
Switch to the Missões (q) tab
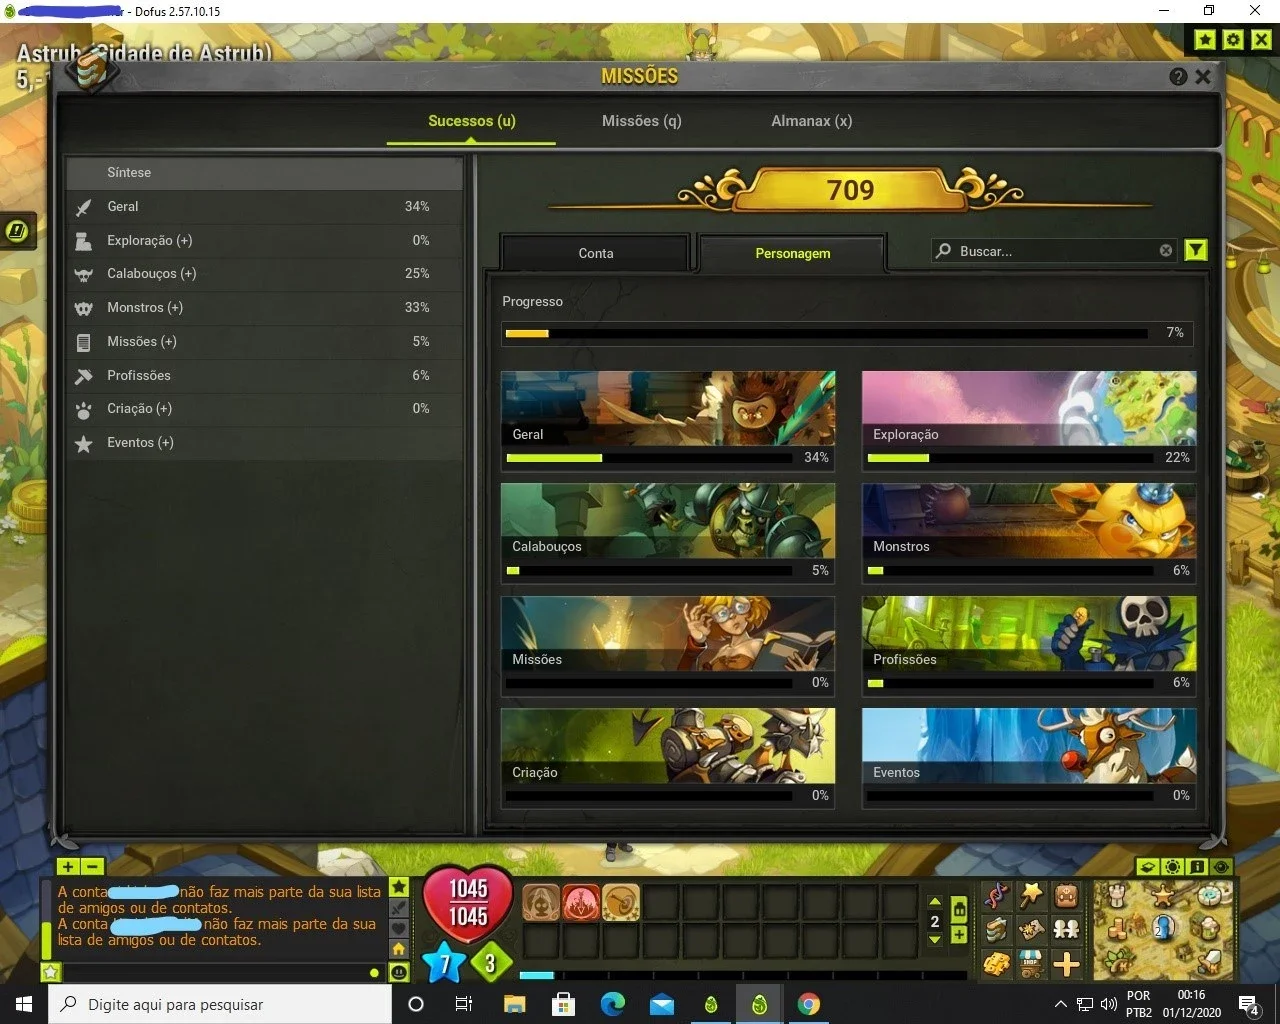pos(641,121)
